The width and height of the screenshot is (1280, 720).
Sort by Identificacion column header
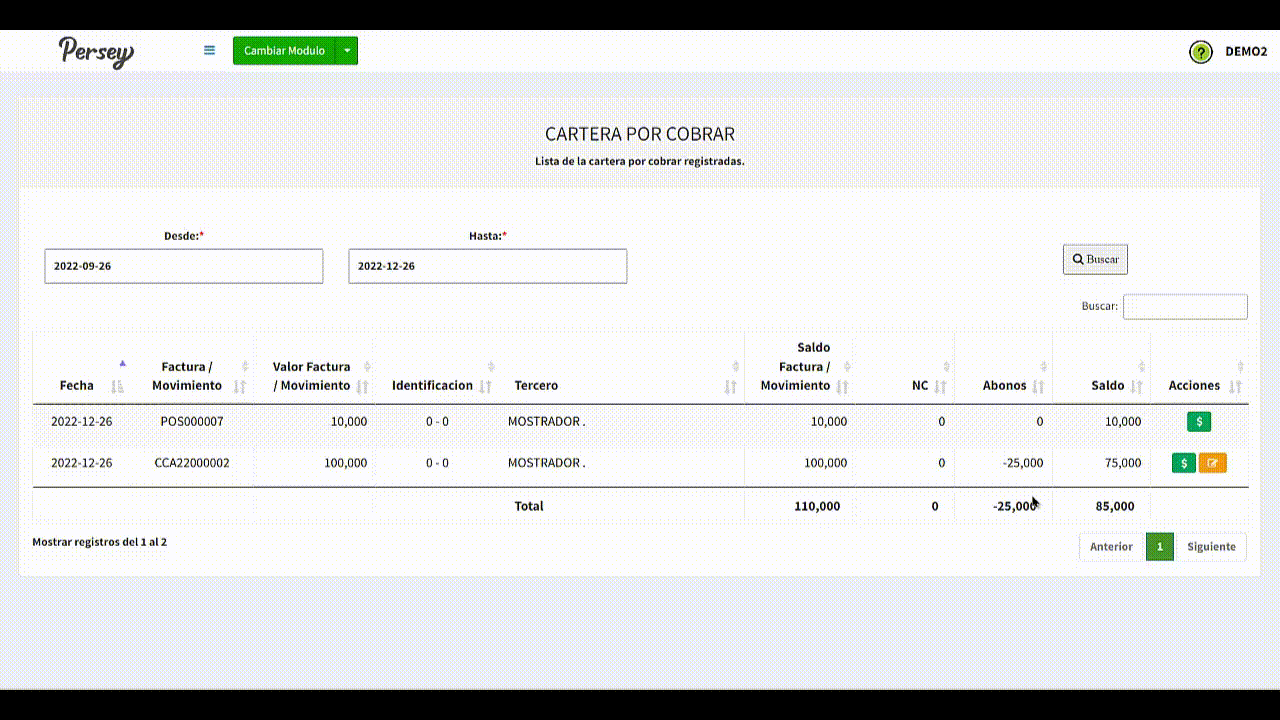click(x=432, y=385)
